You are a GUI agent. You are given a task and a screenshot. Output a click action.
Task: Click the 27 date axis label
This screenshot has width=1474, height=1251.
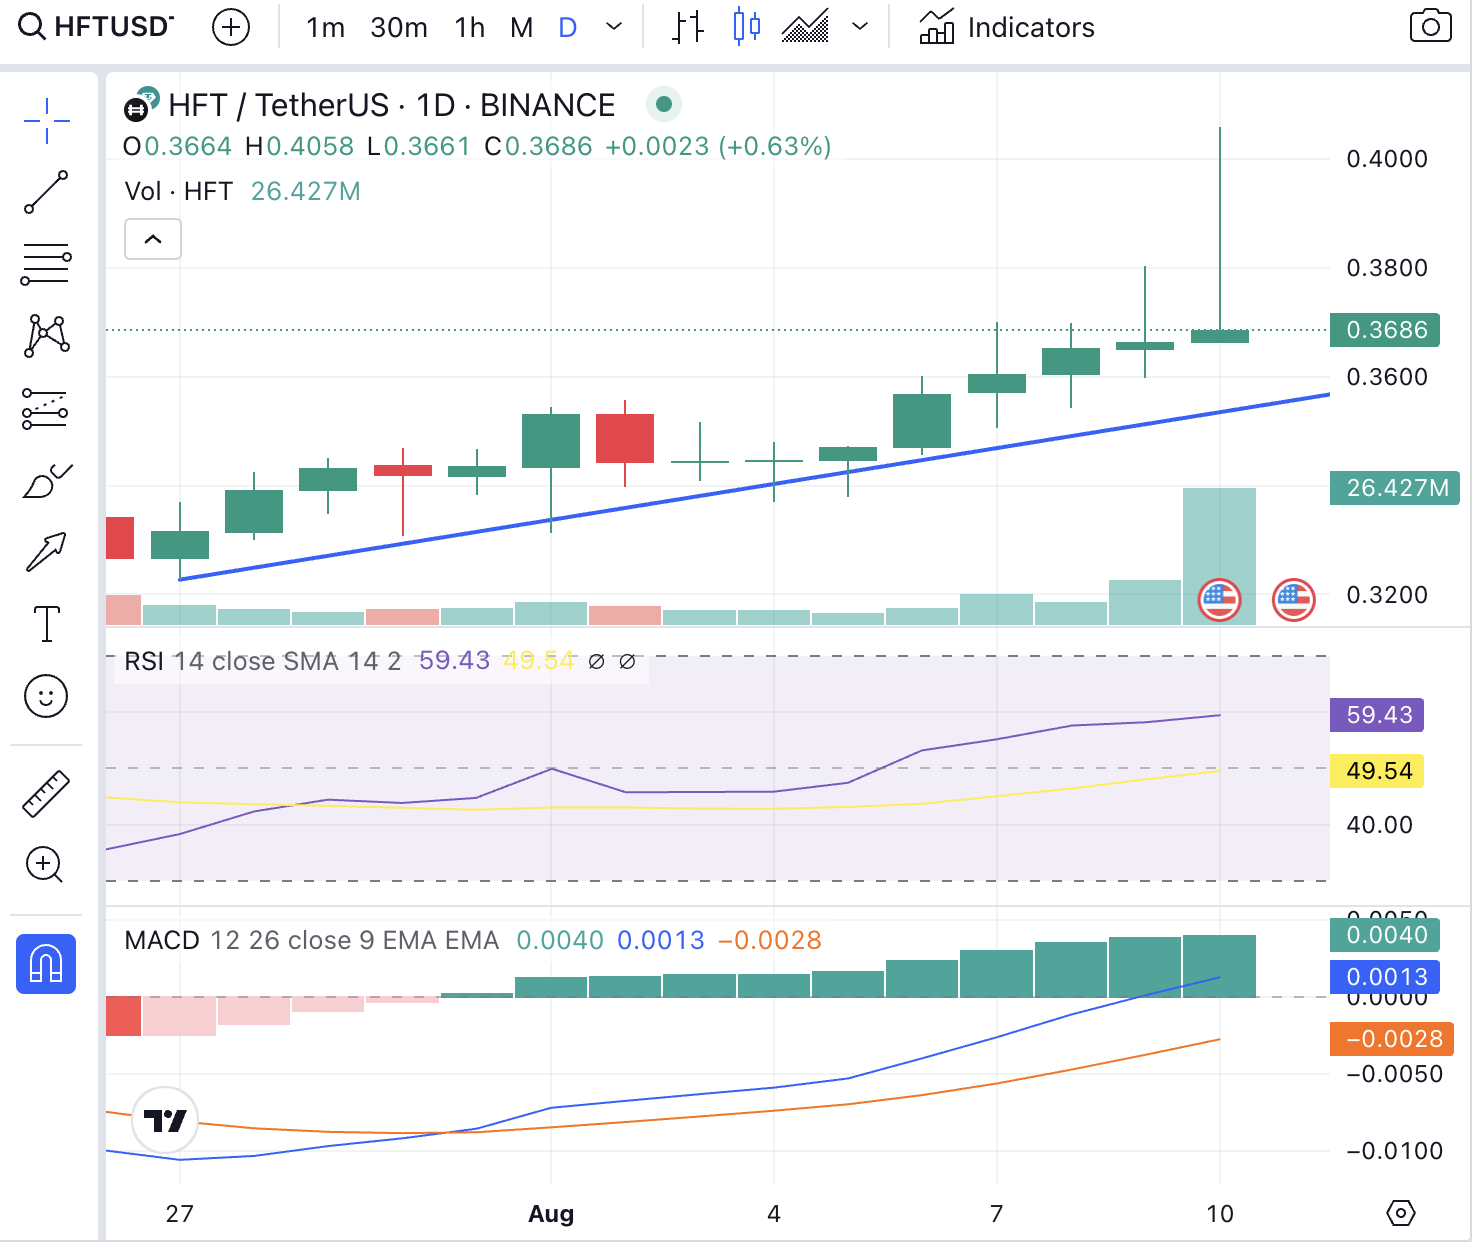tap(179, 1214)
